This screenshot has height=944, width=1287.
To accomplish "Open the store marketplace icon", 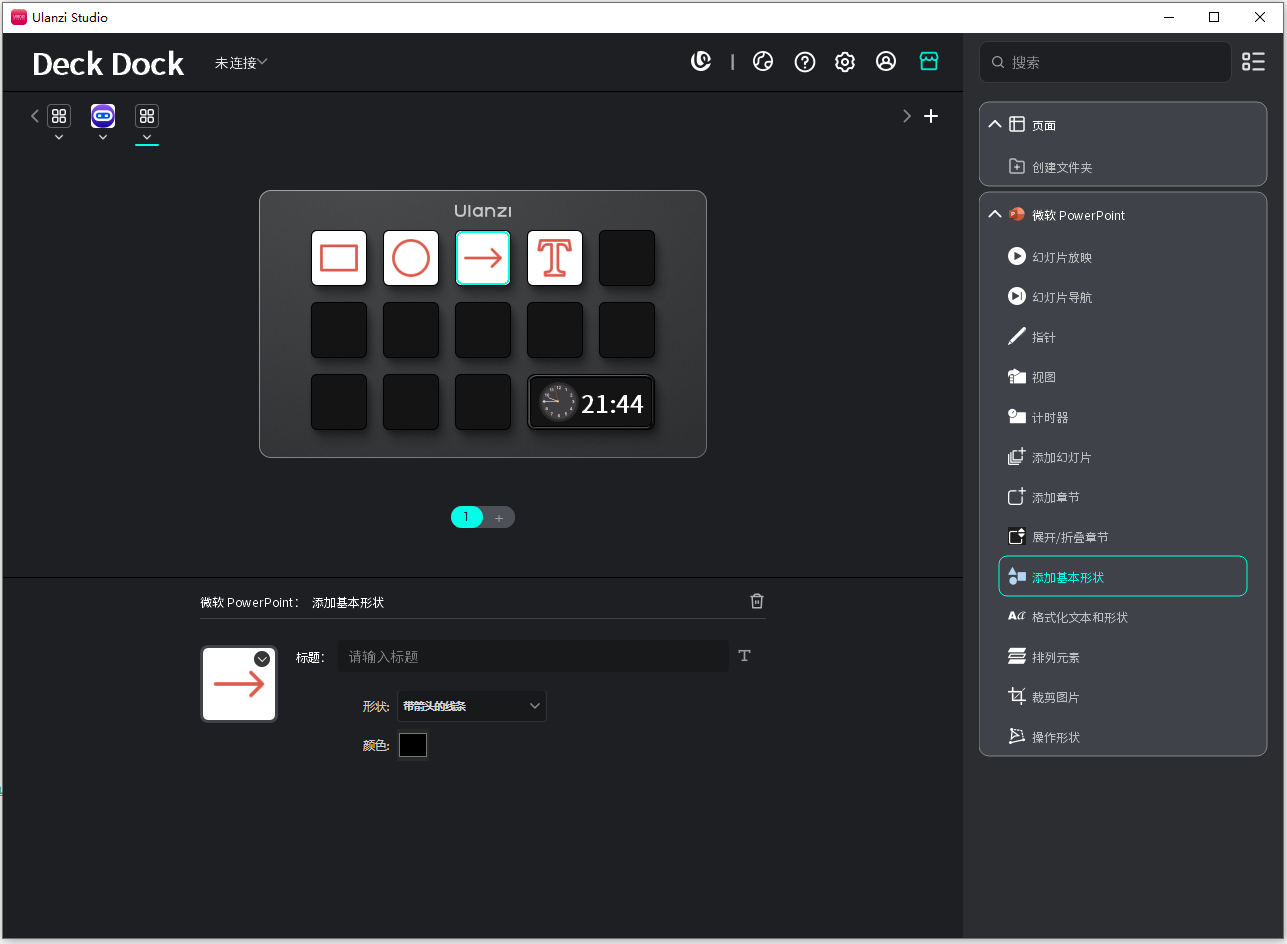I will [x=929, y=62].
